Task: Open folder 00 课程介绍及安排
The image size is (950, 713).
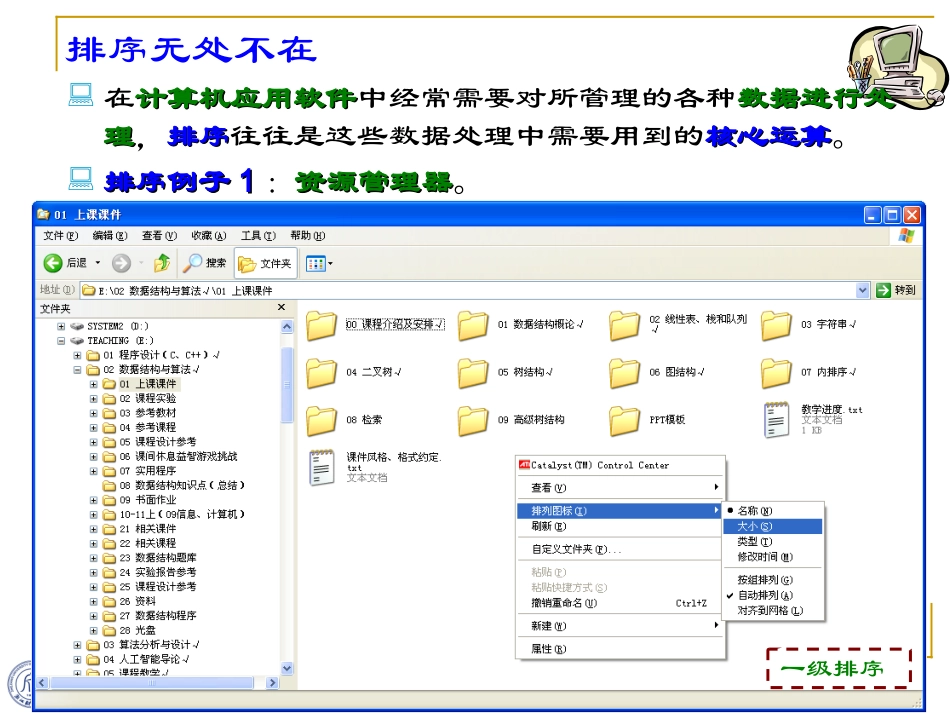Action: 321,325
